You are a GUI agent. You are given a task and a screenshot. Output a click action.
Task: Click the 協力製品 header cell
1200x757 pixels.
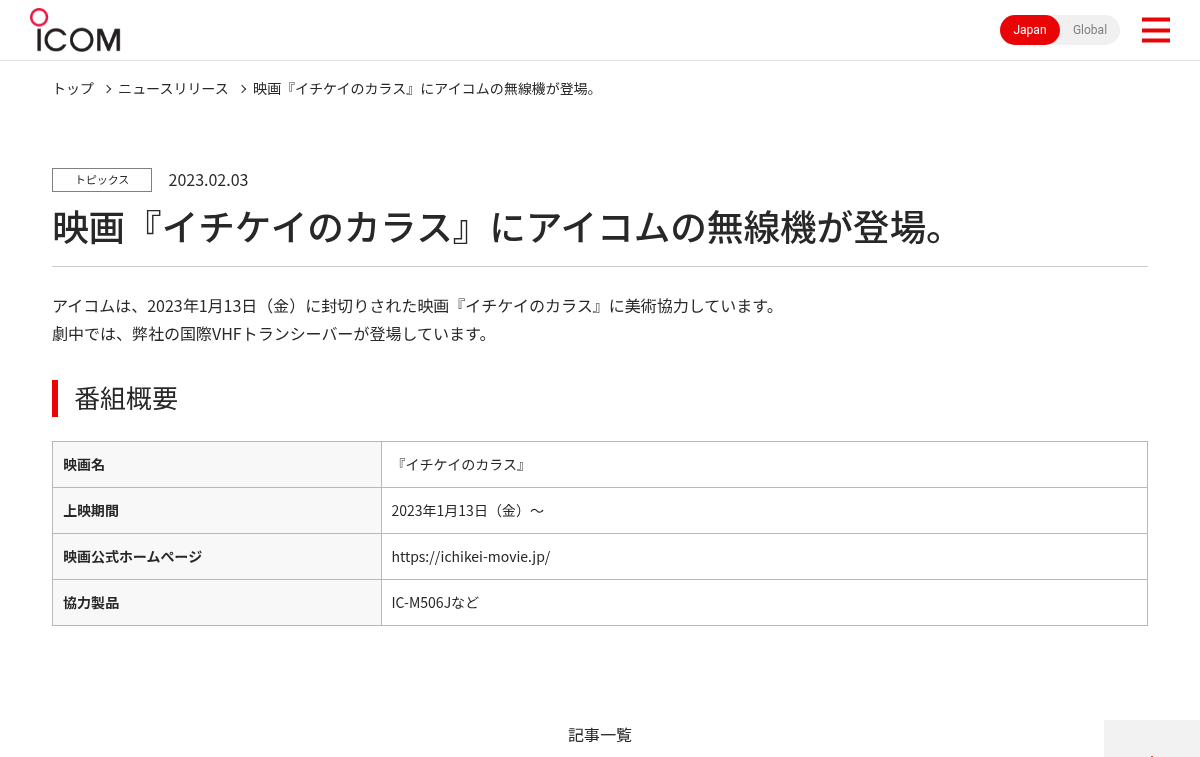coord(217,603)
